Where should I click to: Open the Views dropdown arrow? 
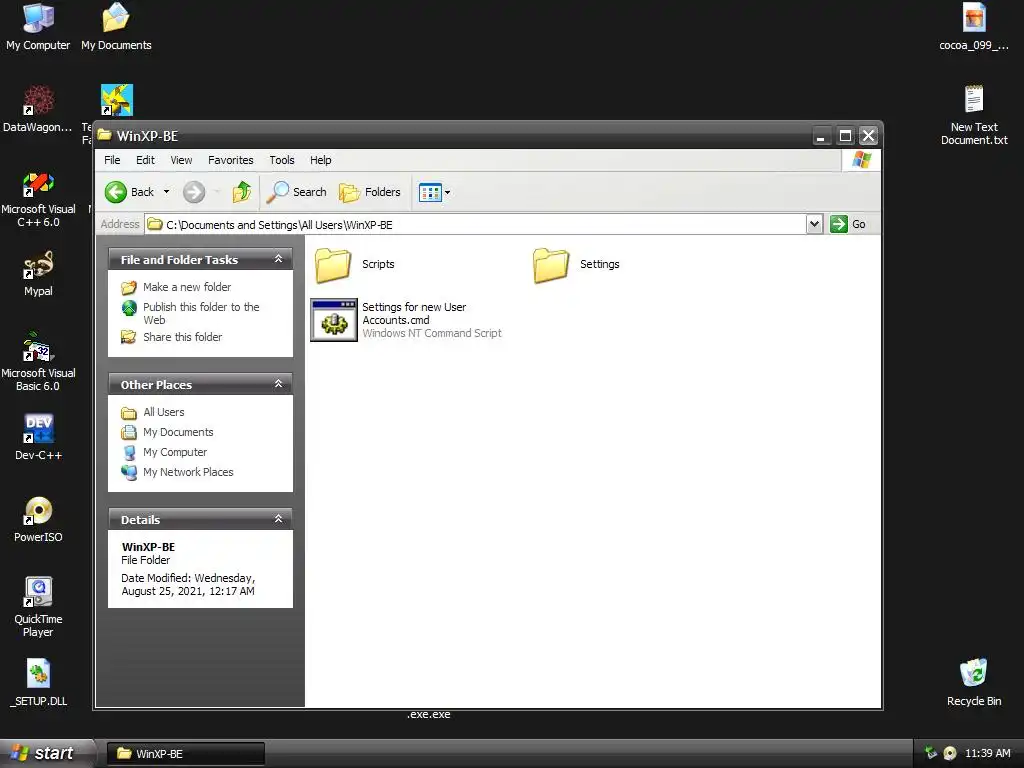tap(447, 193)
